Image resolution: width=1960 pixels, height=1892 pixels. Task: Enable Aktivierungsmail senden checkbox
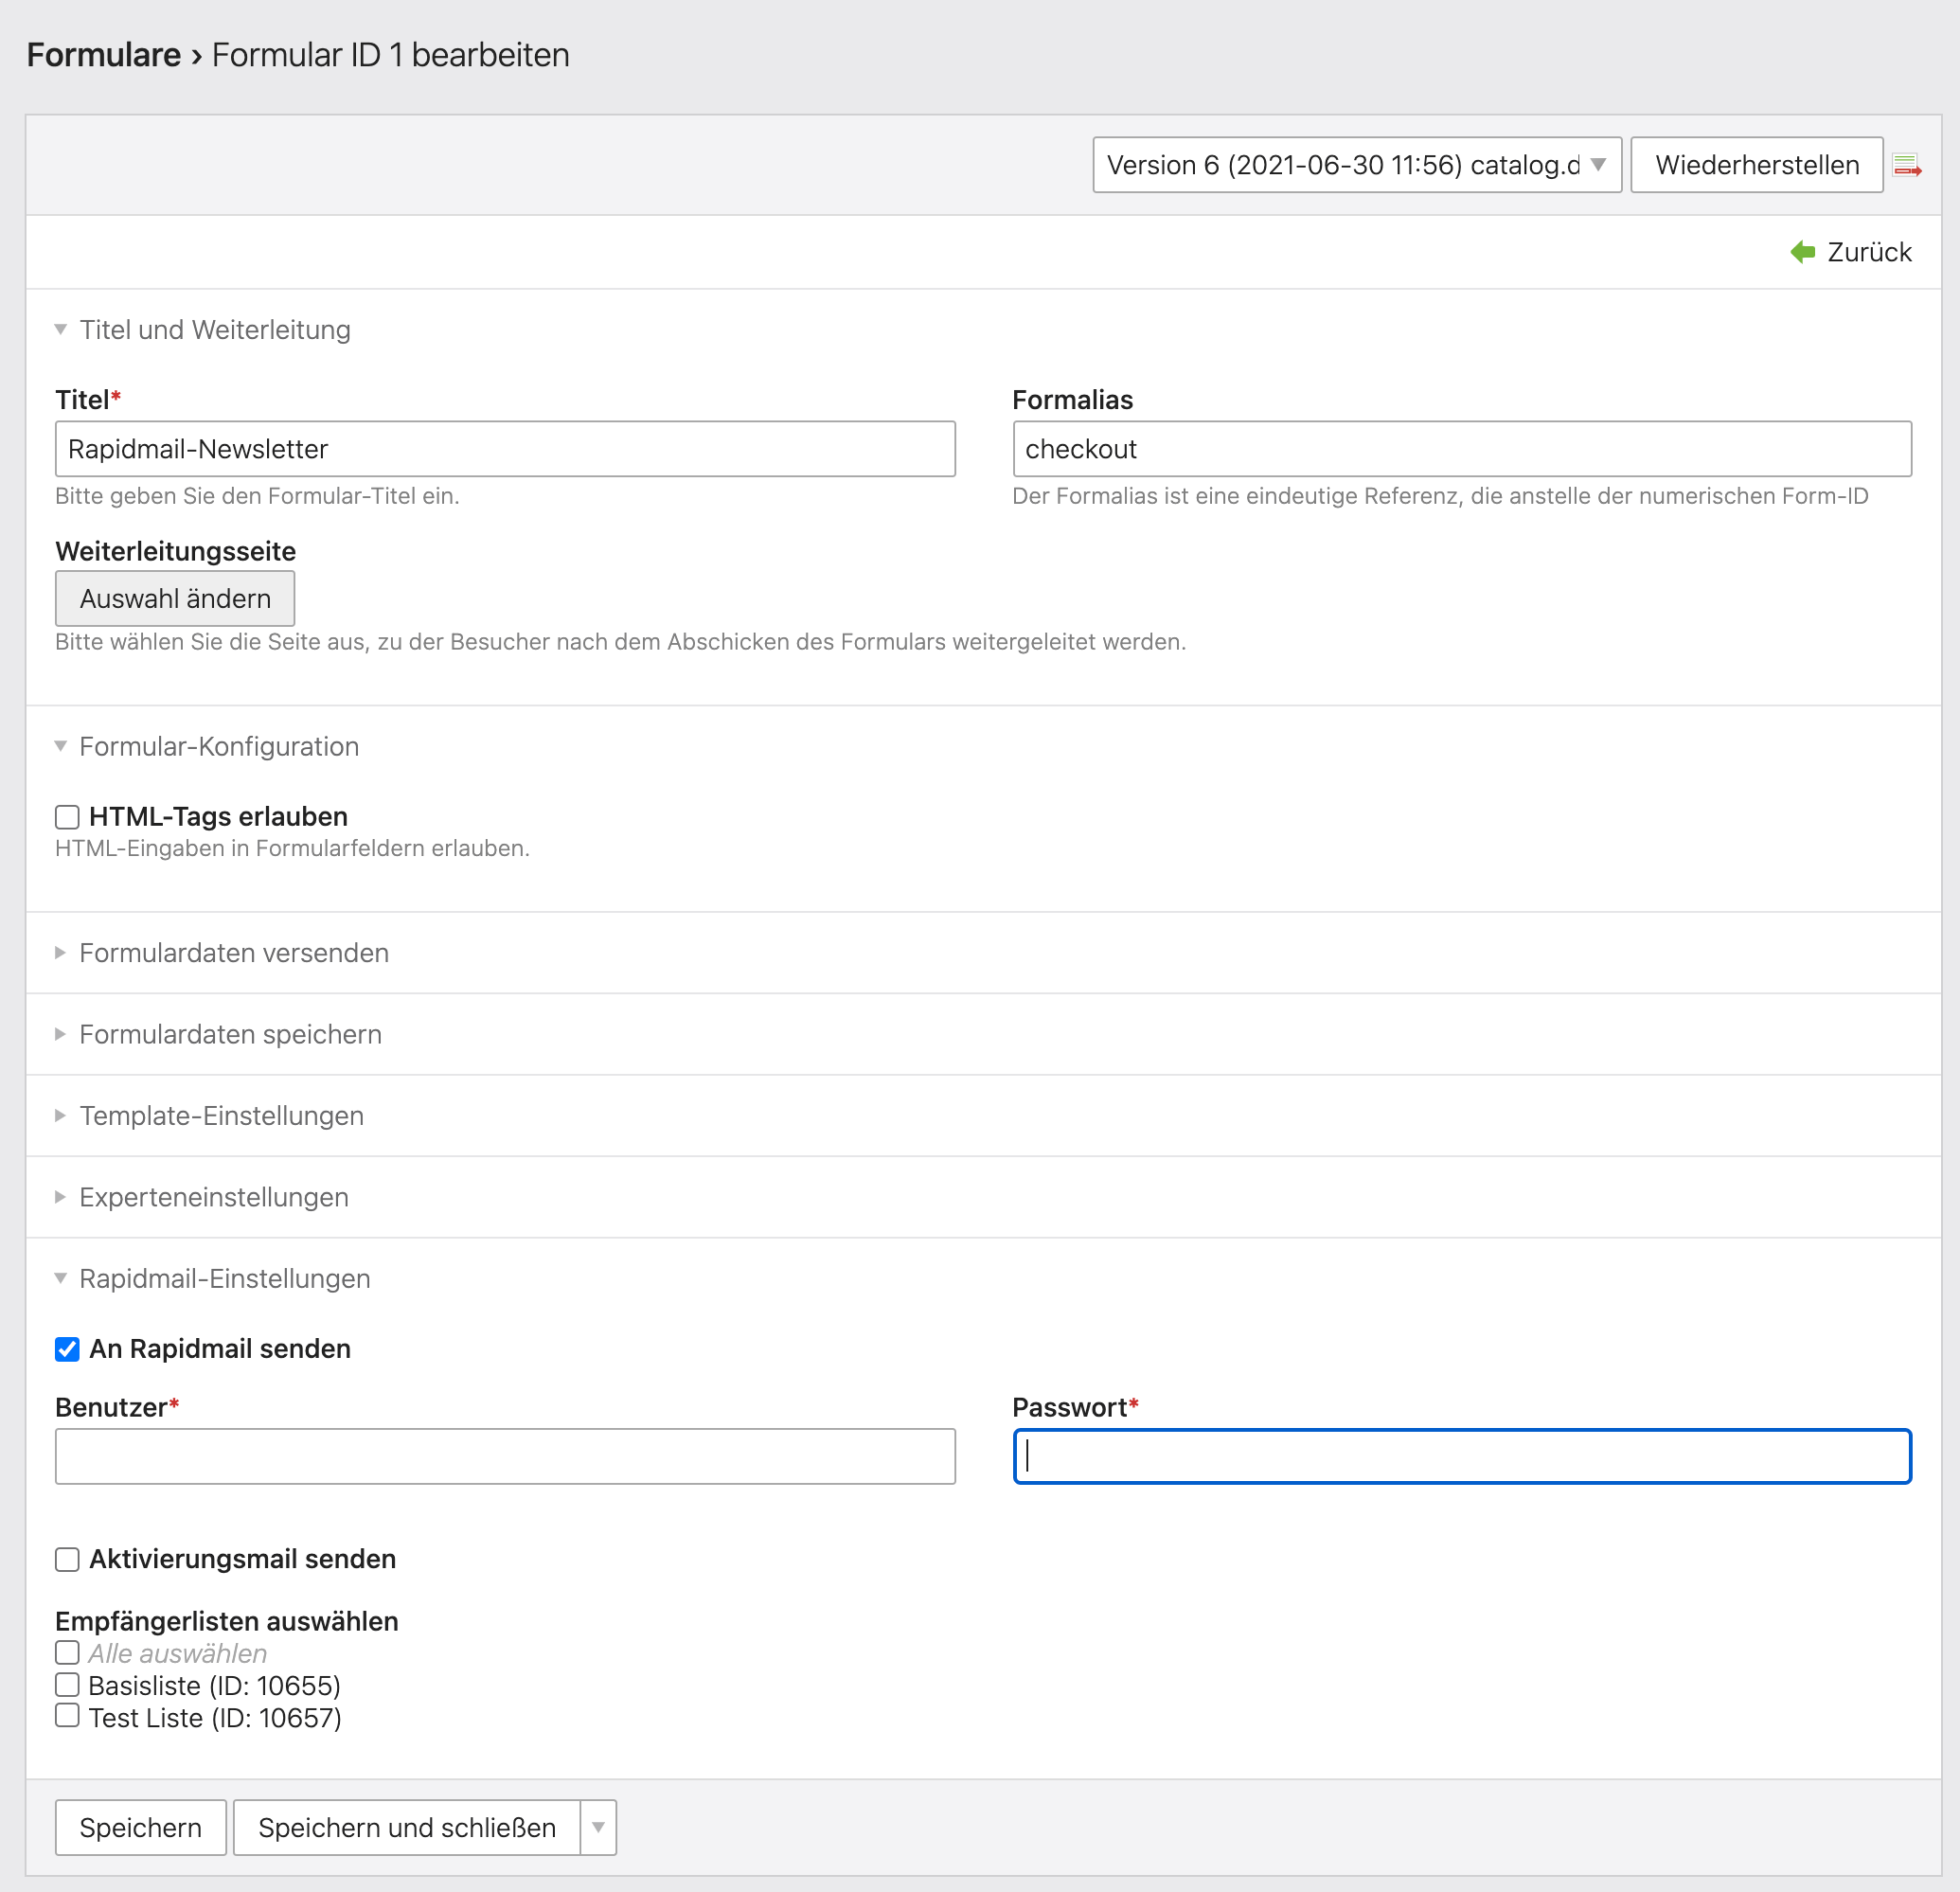point(67,1559)
